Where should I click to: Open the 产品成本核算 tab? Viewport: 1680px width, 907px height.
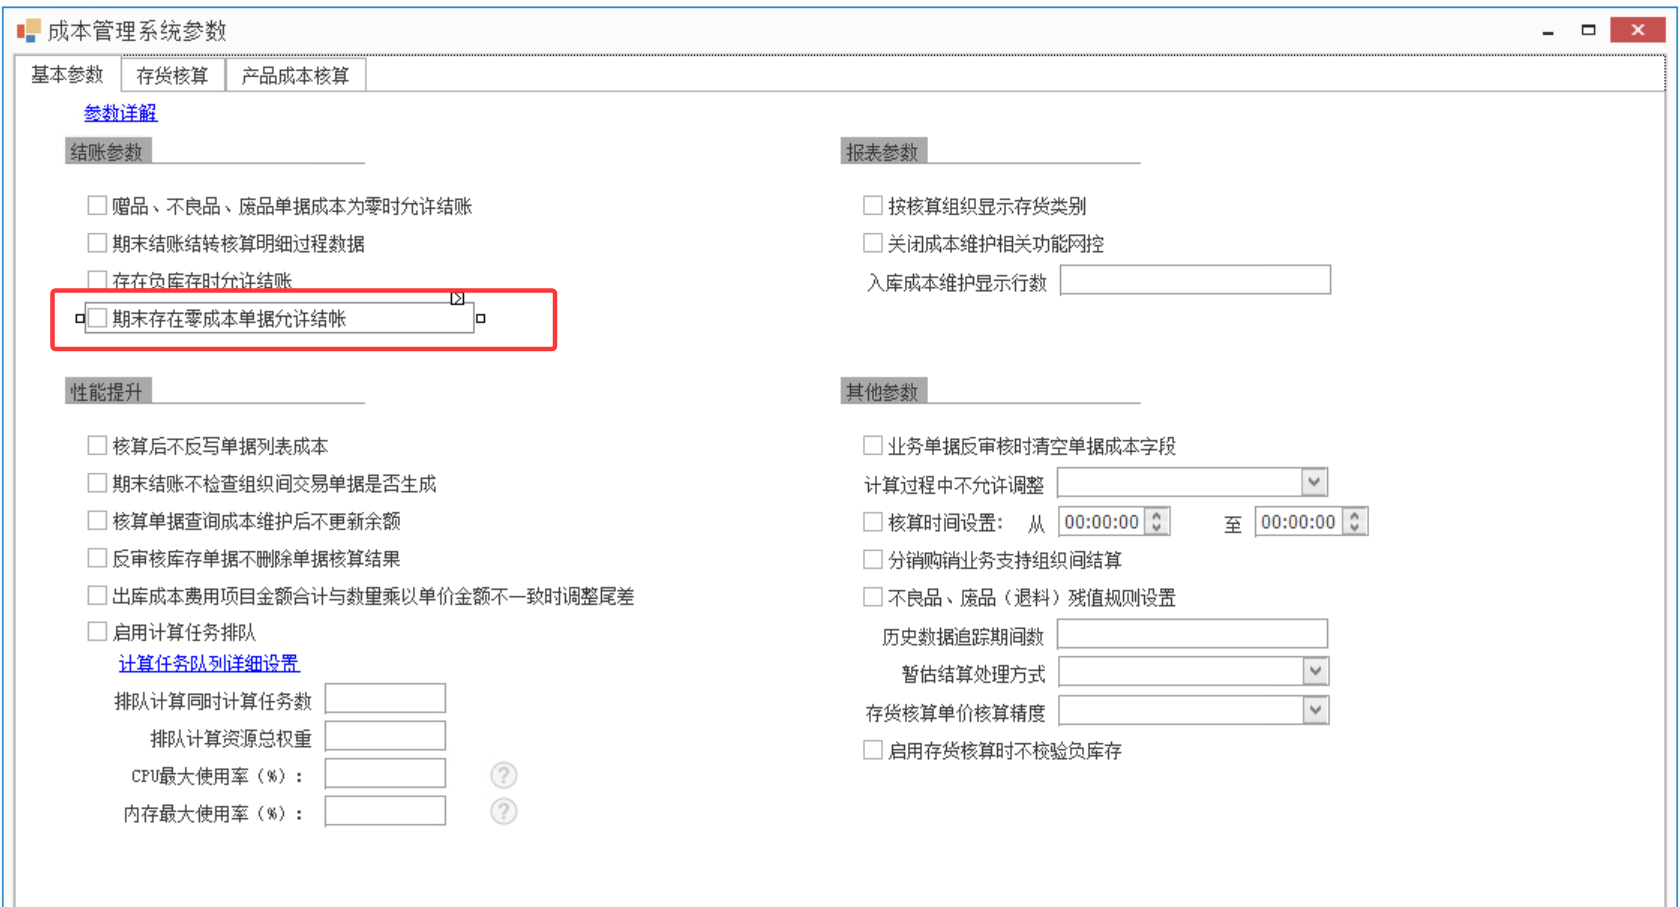[295, 76]
